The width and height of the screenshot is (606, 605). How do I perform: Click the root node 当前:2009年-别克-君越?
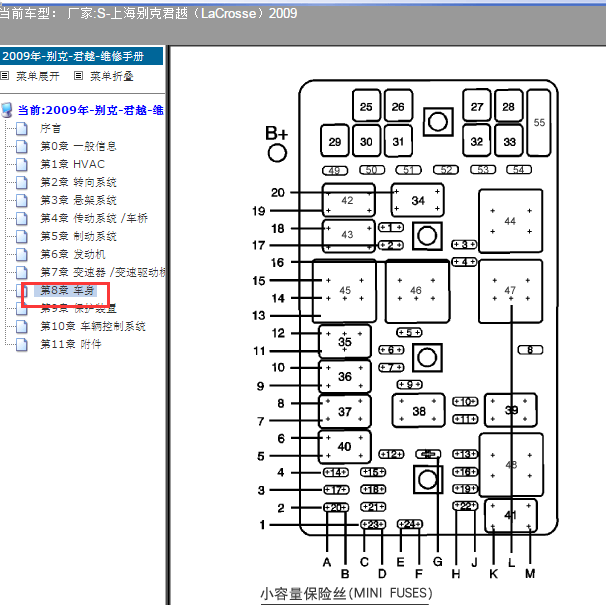coord(91,110)
